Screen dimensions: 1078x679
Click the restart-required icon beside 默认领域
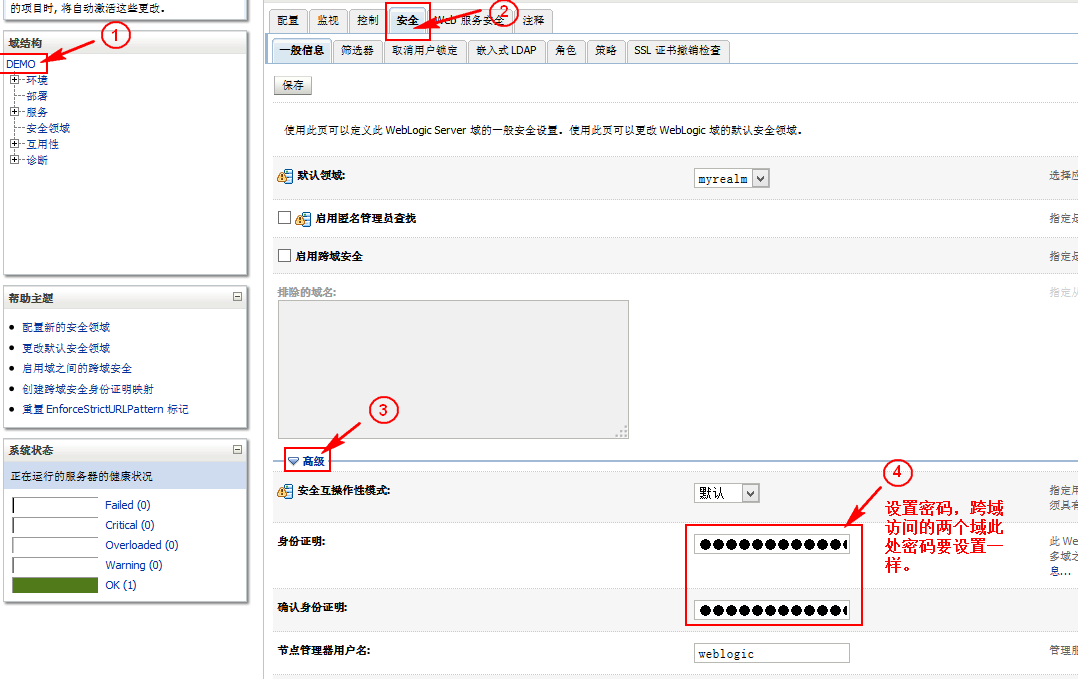(x=285, y=176)
